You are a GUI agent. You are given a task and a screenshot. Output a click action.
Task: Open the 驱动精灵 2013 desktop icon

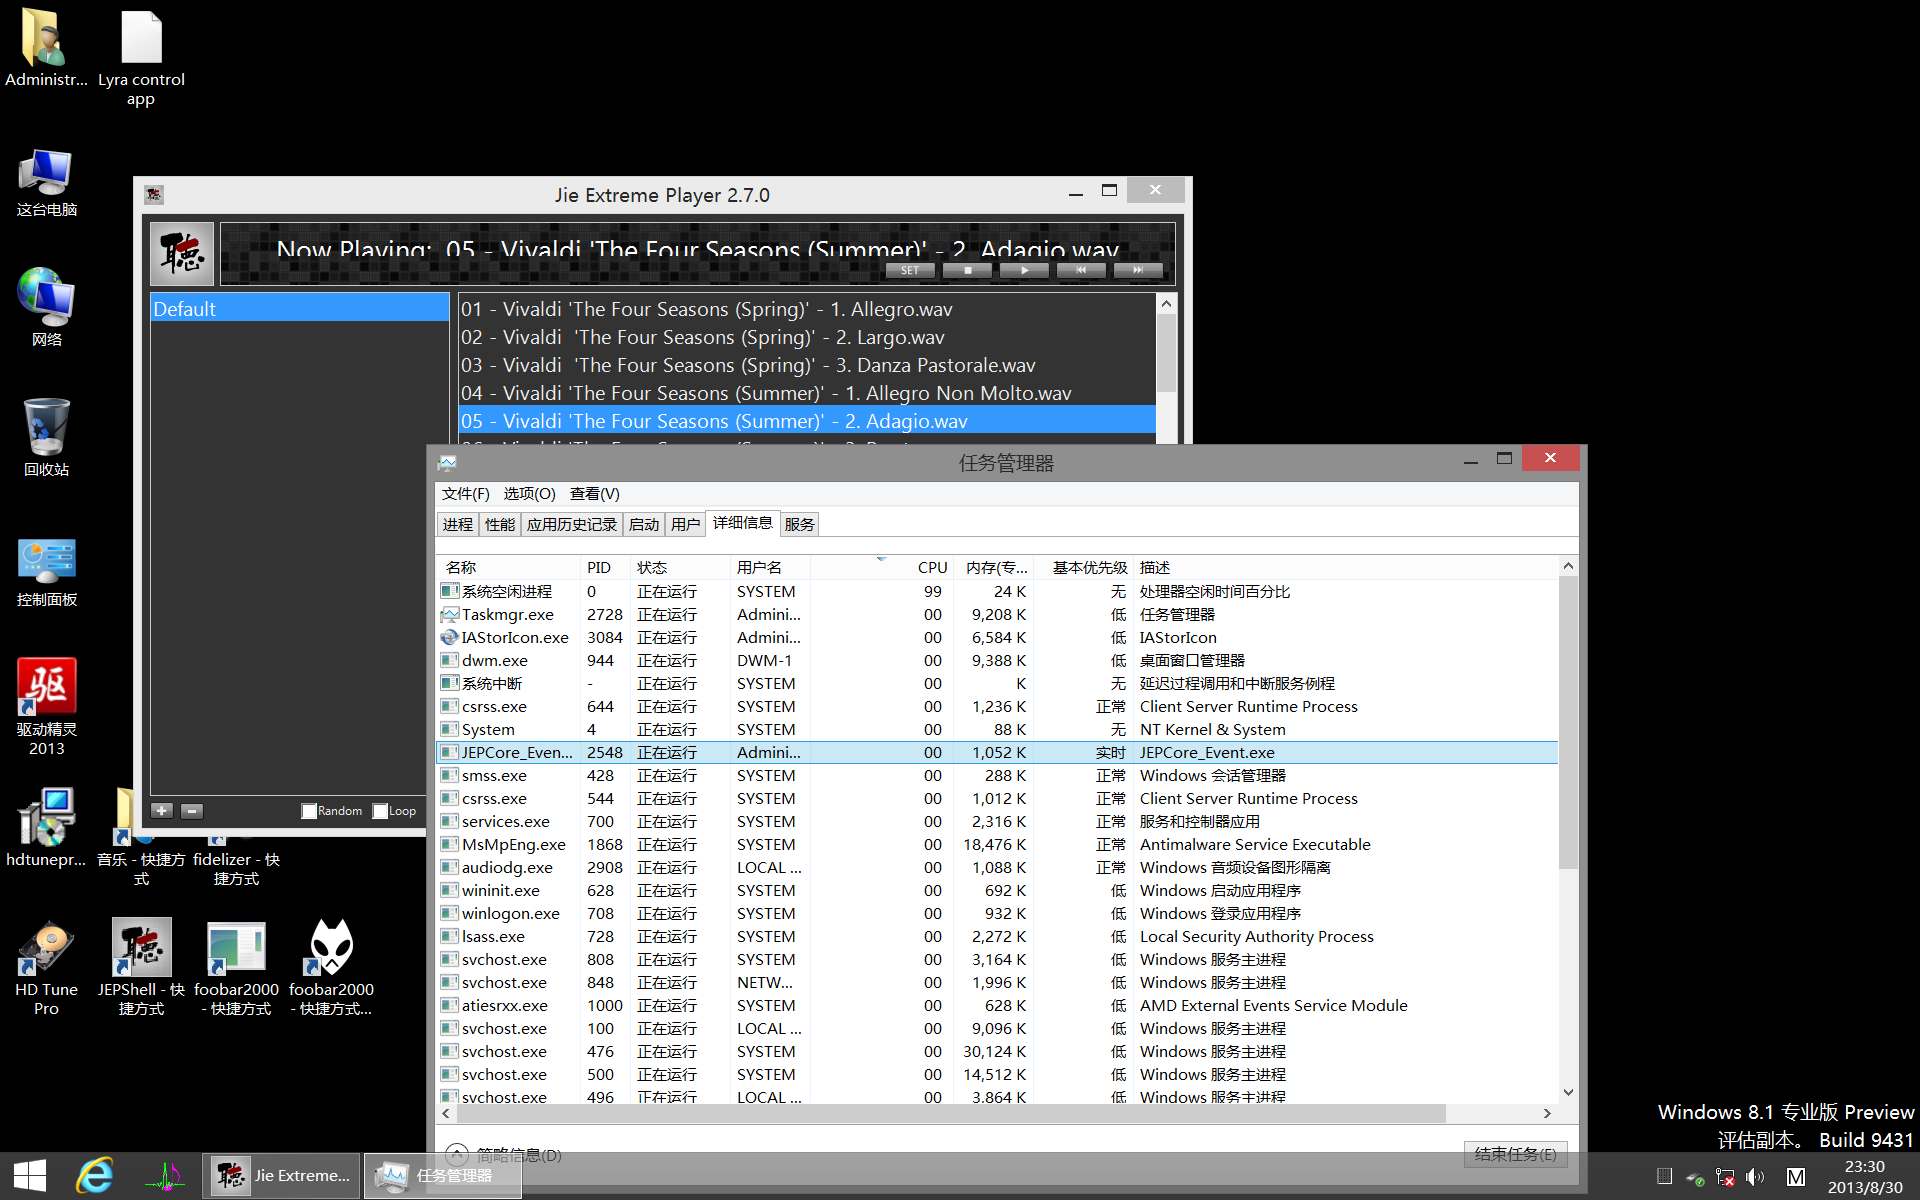pos(46,706)
